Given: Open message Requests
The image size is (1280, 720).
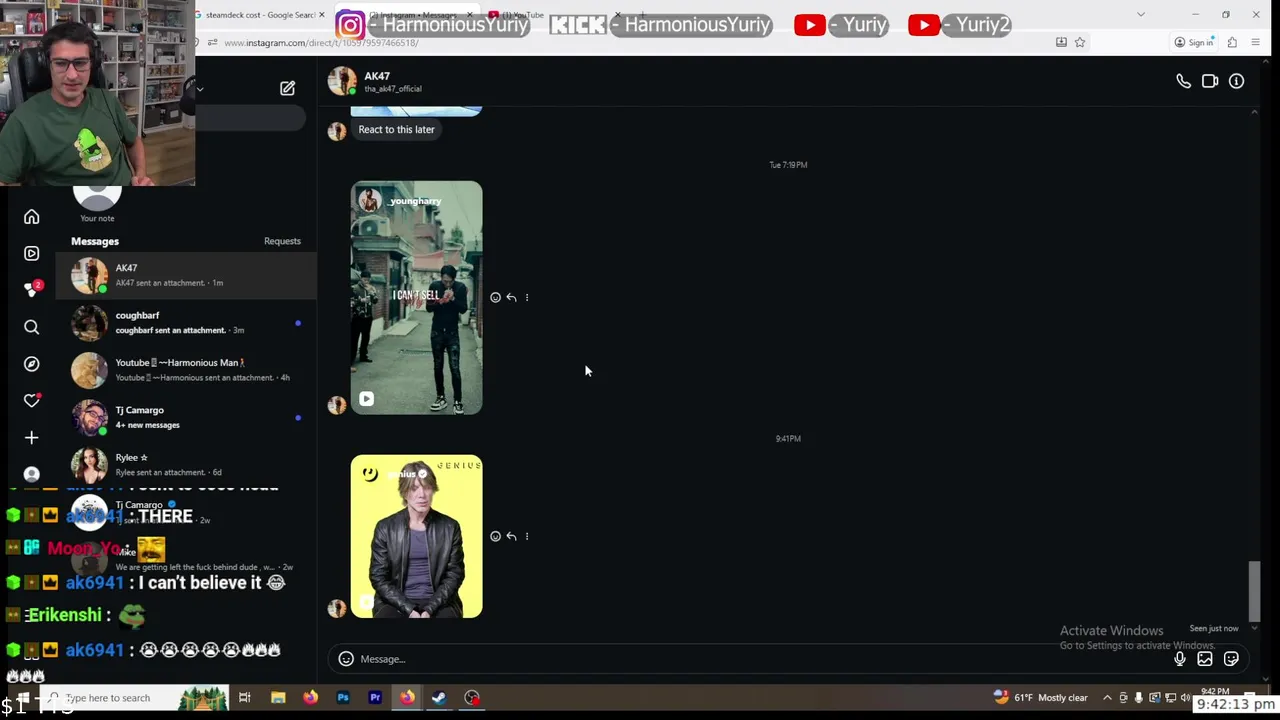Looking at the screenshot, I should 282,241.
